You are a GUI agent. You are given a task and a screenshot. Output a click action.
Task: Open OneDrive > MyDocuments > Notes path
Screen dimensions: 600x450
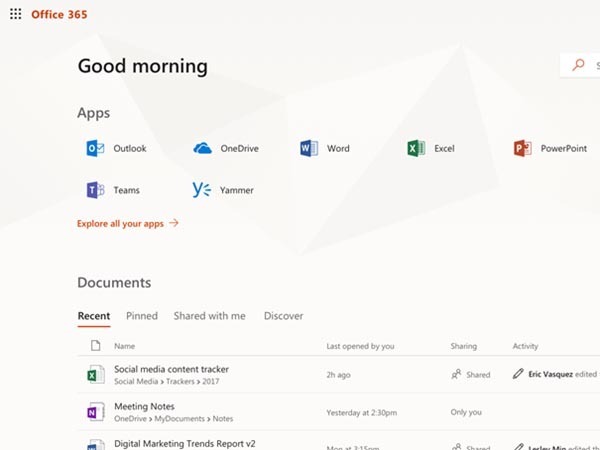[x=173, y=419]
